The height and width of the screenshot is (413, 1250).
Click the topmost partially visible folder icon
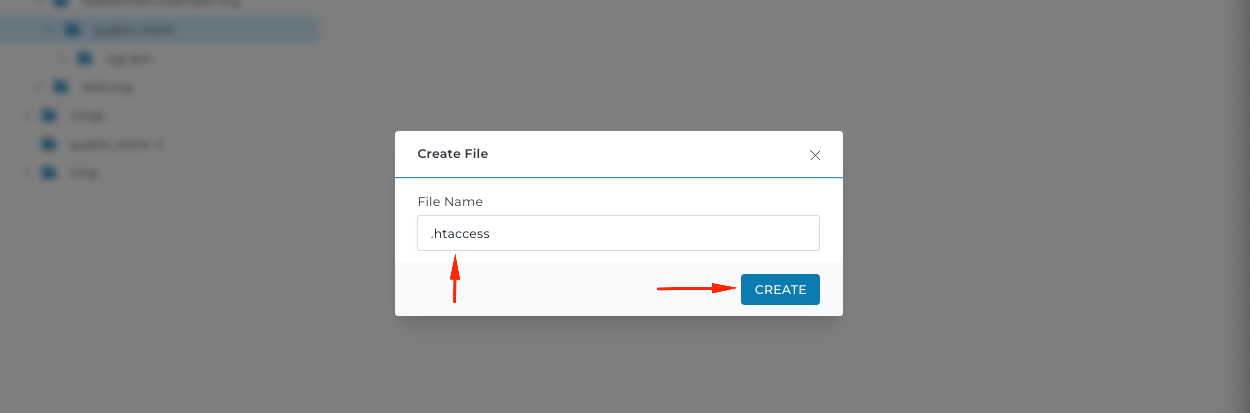click(62, 3)
